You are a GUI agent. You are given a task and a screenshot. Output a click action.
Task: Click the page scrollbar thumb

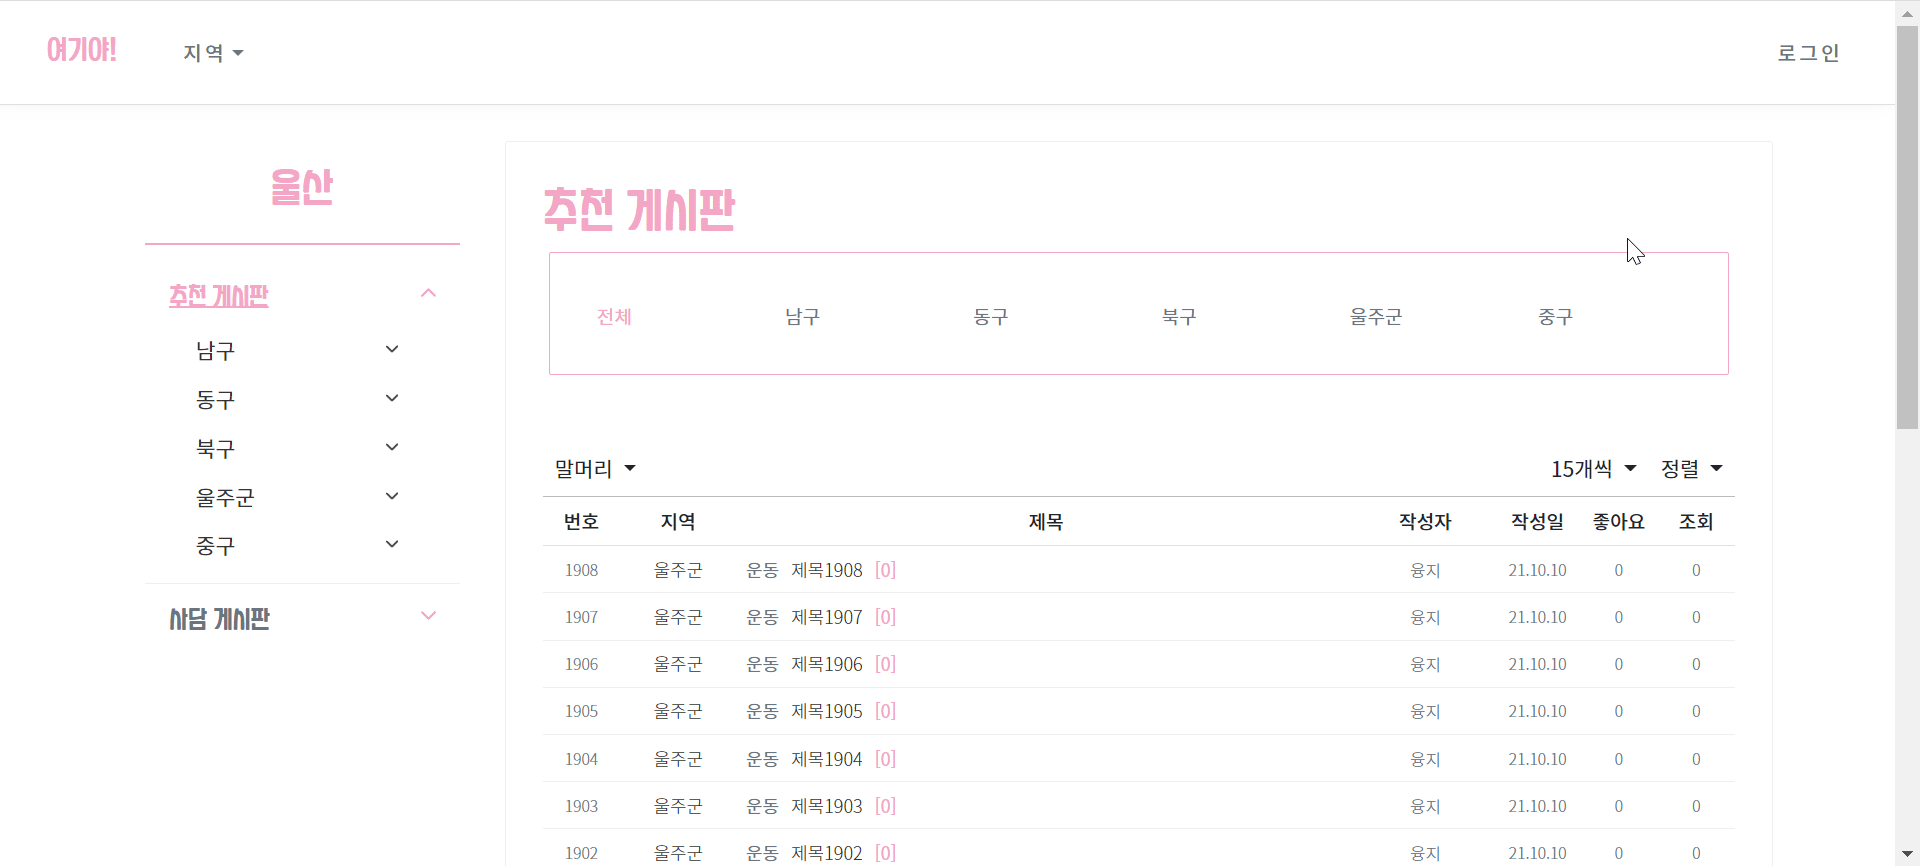click(1907, 228)
